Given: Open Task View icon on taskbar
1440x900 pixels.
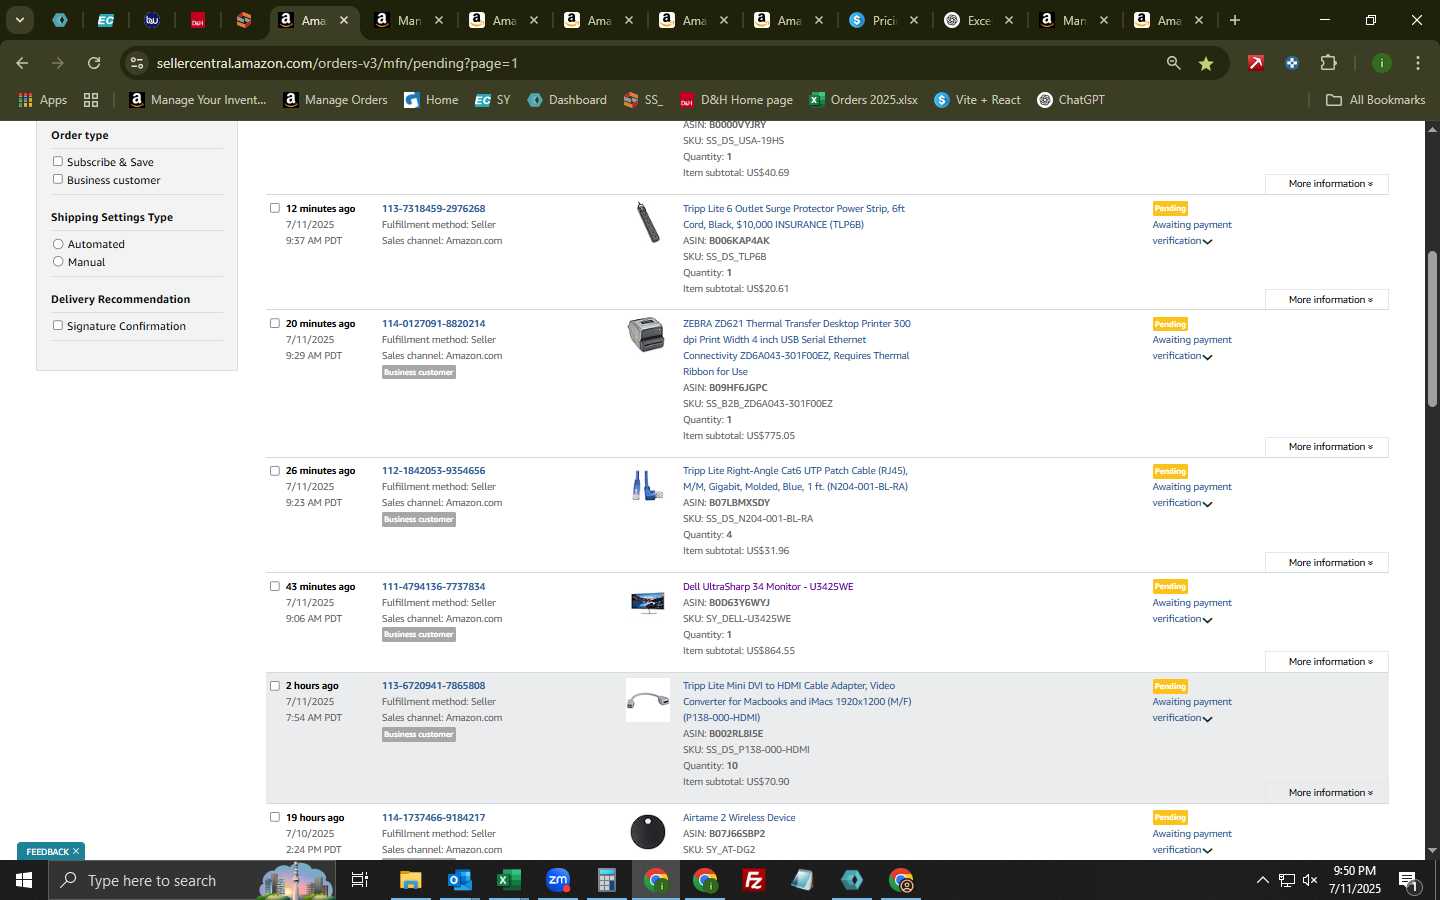Looking at the screenshot, I should [x=359, y=880].
